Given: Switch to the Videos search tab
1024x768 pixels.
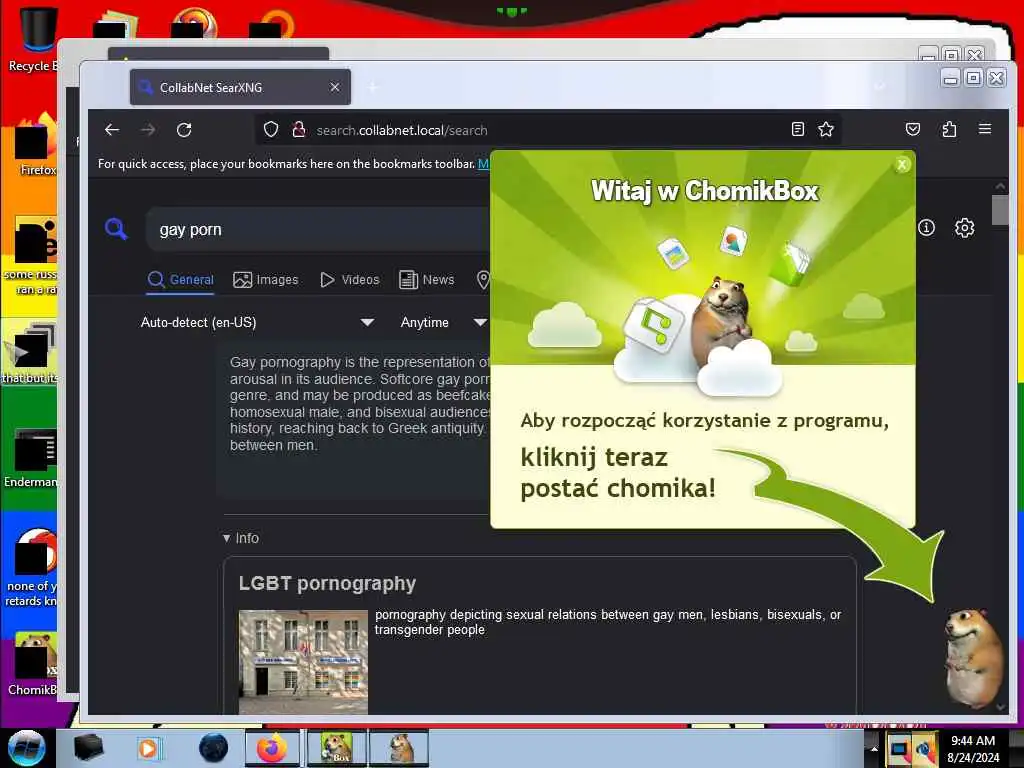Looking at the screenshot, I should 349,280.
